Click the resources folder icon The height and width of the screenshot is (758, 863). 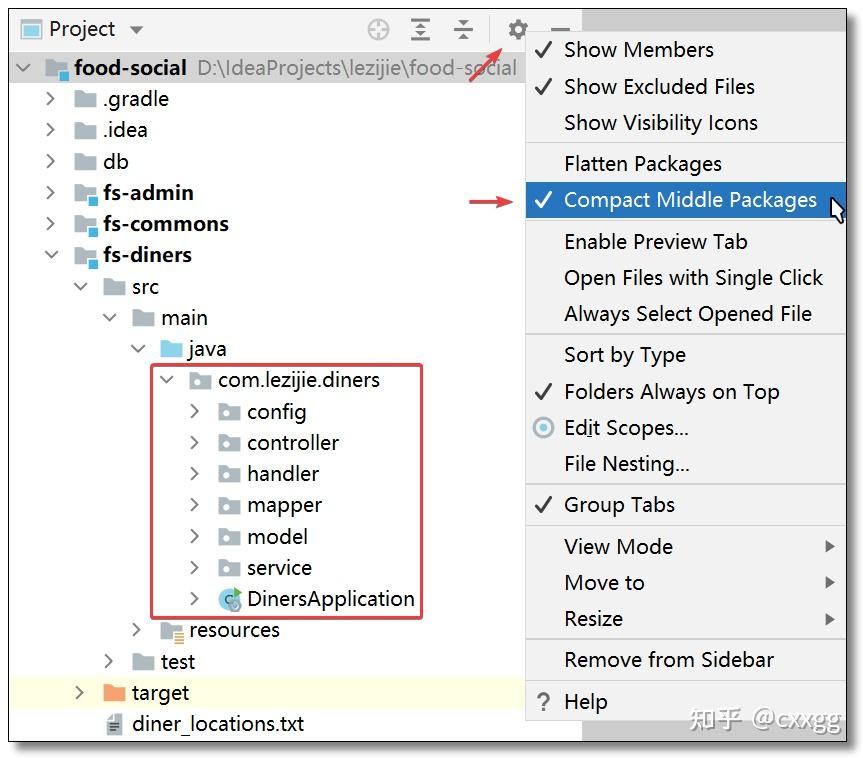170,630
